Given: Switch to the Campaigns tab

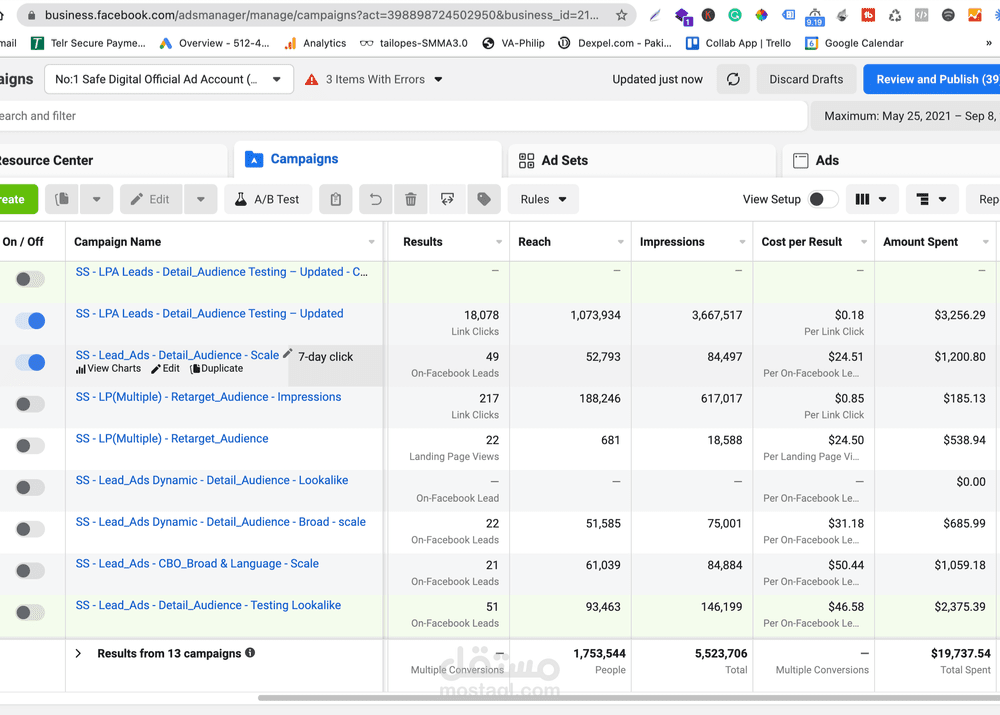Looking at the screenshot, I should (367, 159).
